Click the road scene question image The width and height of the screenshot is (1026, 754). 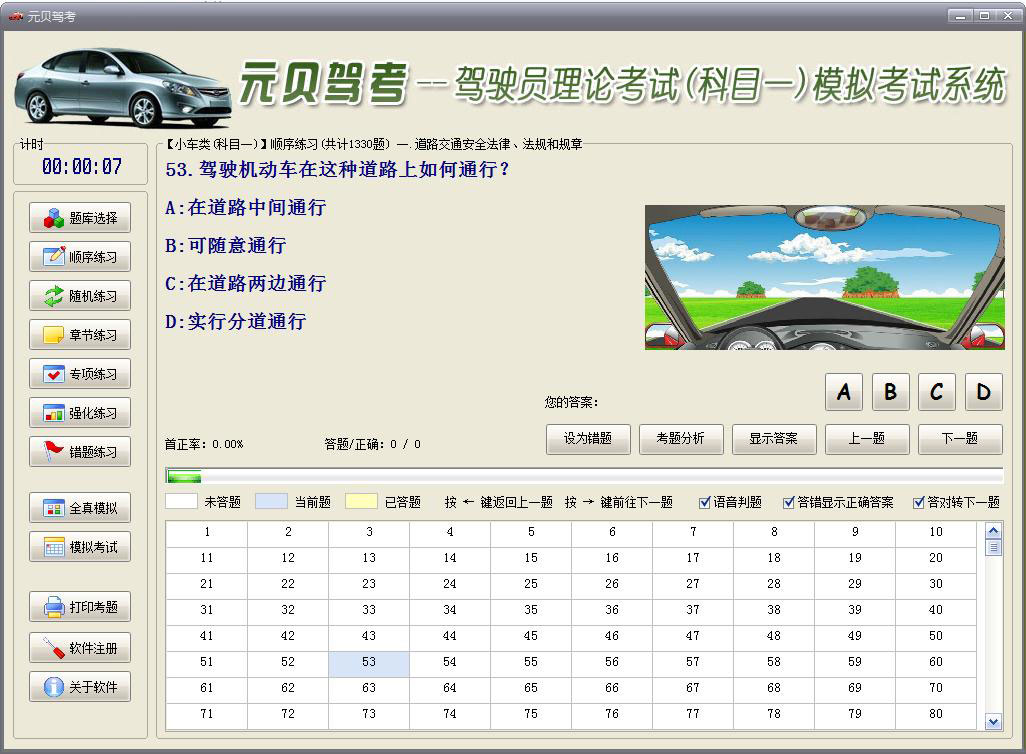[824, 277]
